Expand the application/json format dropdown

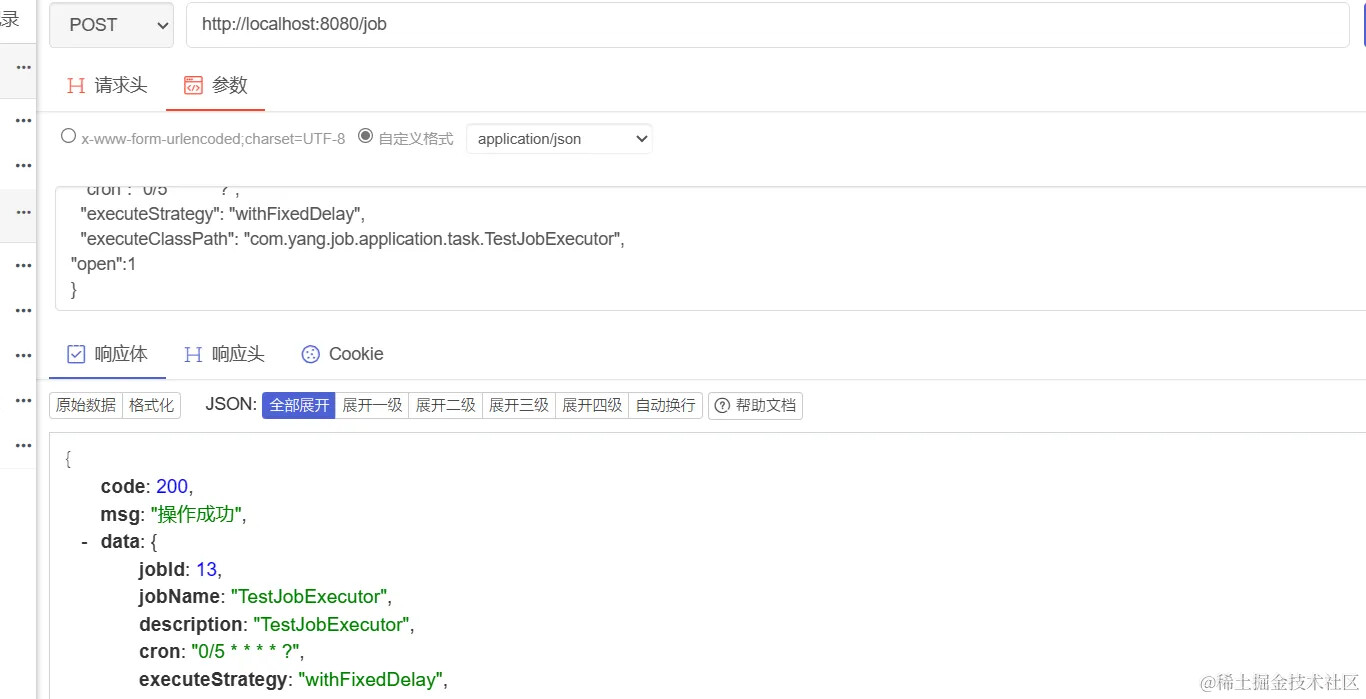[559, 139]
